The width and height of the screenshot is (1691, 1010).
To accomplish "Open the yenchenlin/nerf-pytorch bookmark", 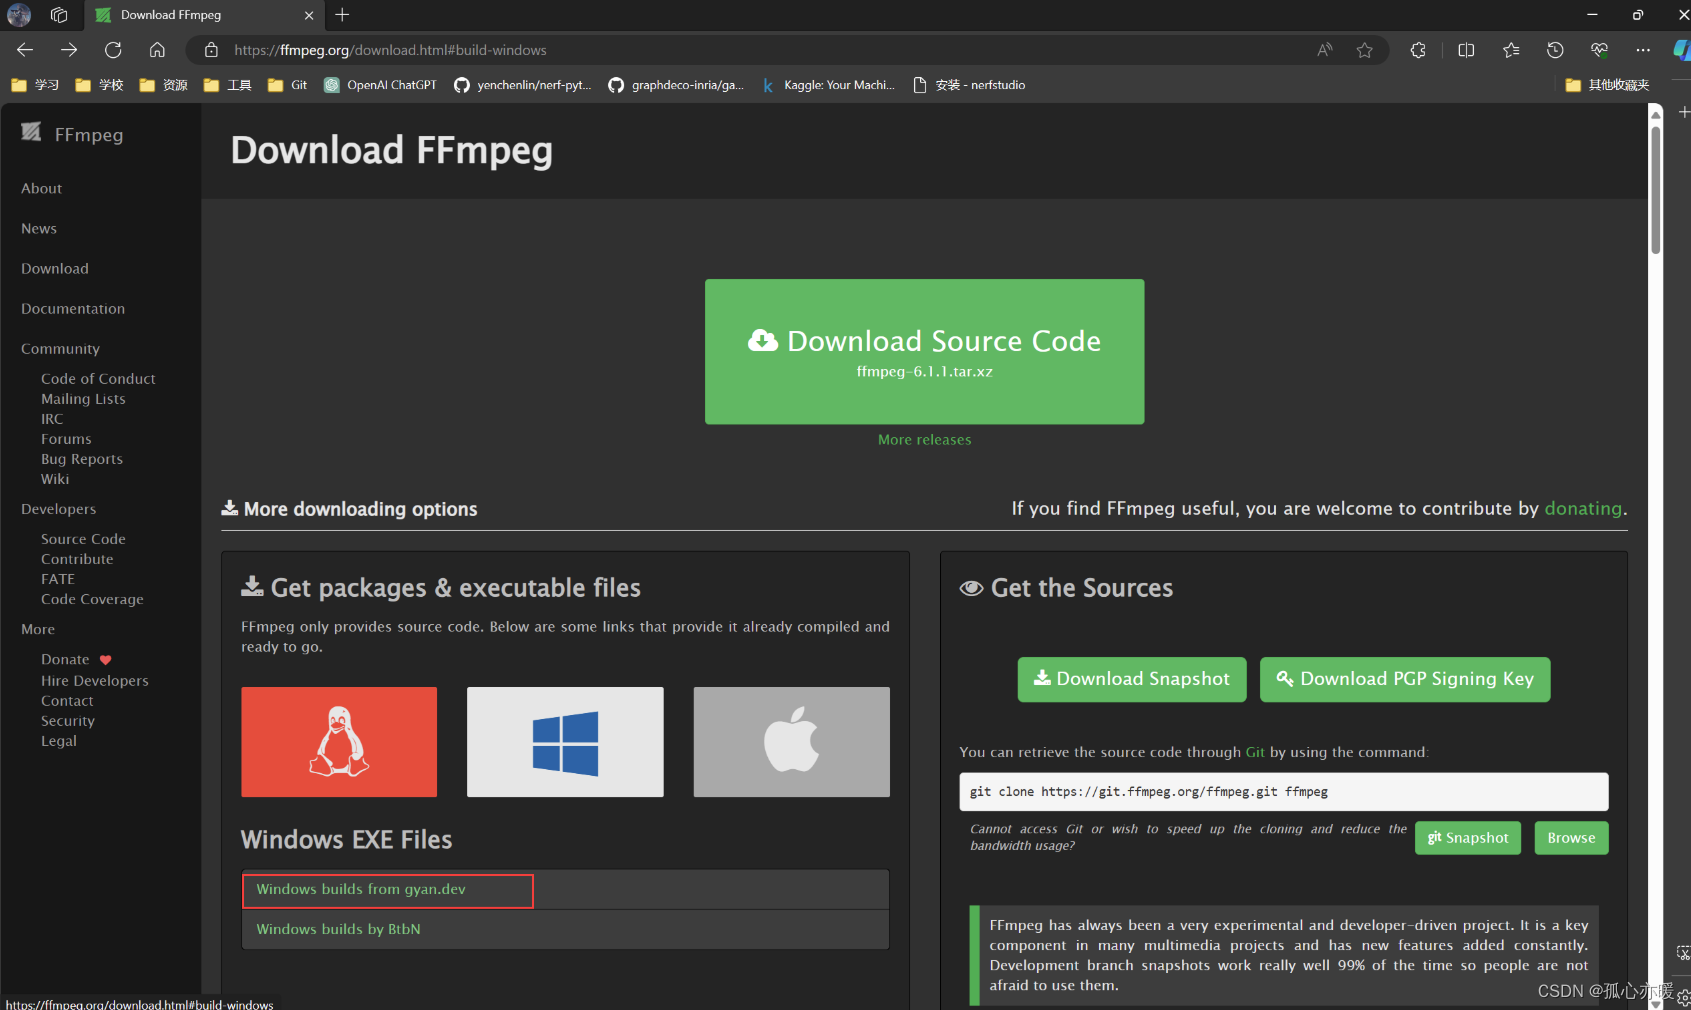I will (523, 85).
